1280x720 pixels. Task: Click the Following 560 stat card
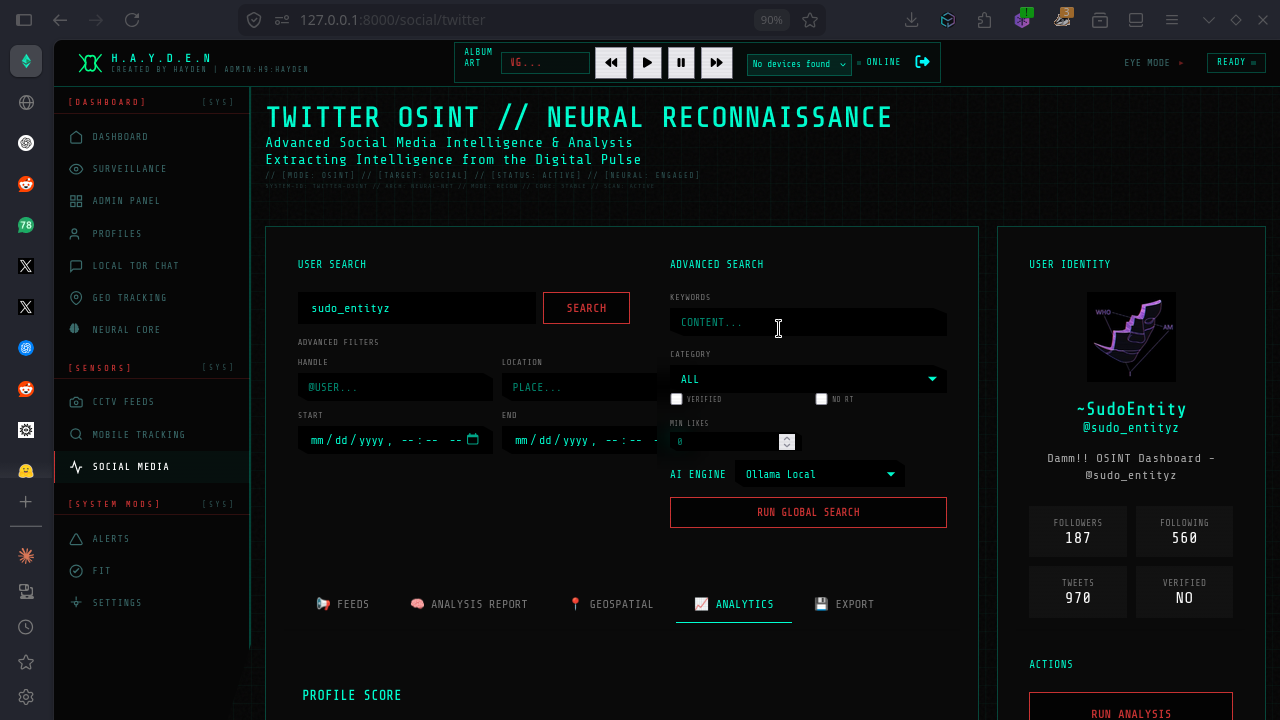pyautogui.click(x=1184, y=531)
